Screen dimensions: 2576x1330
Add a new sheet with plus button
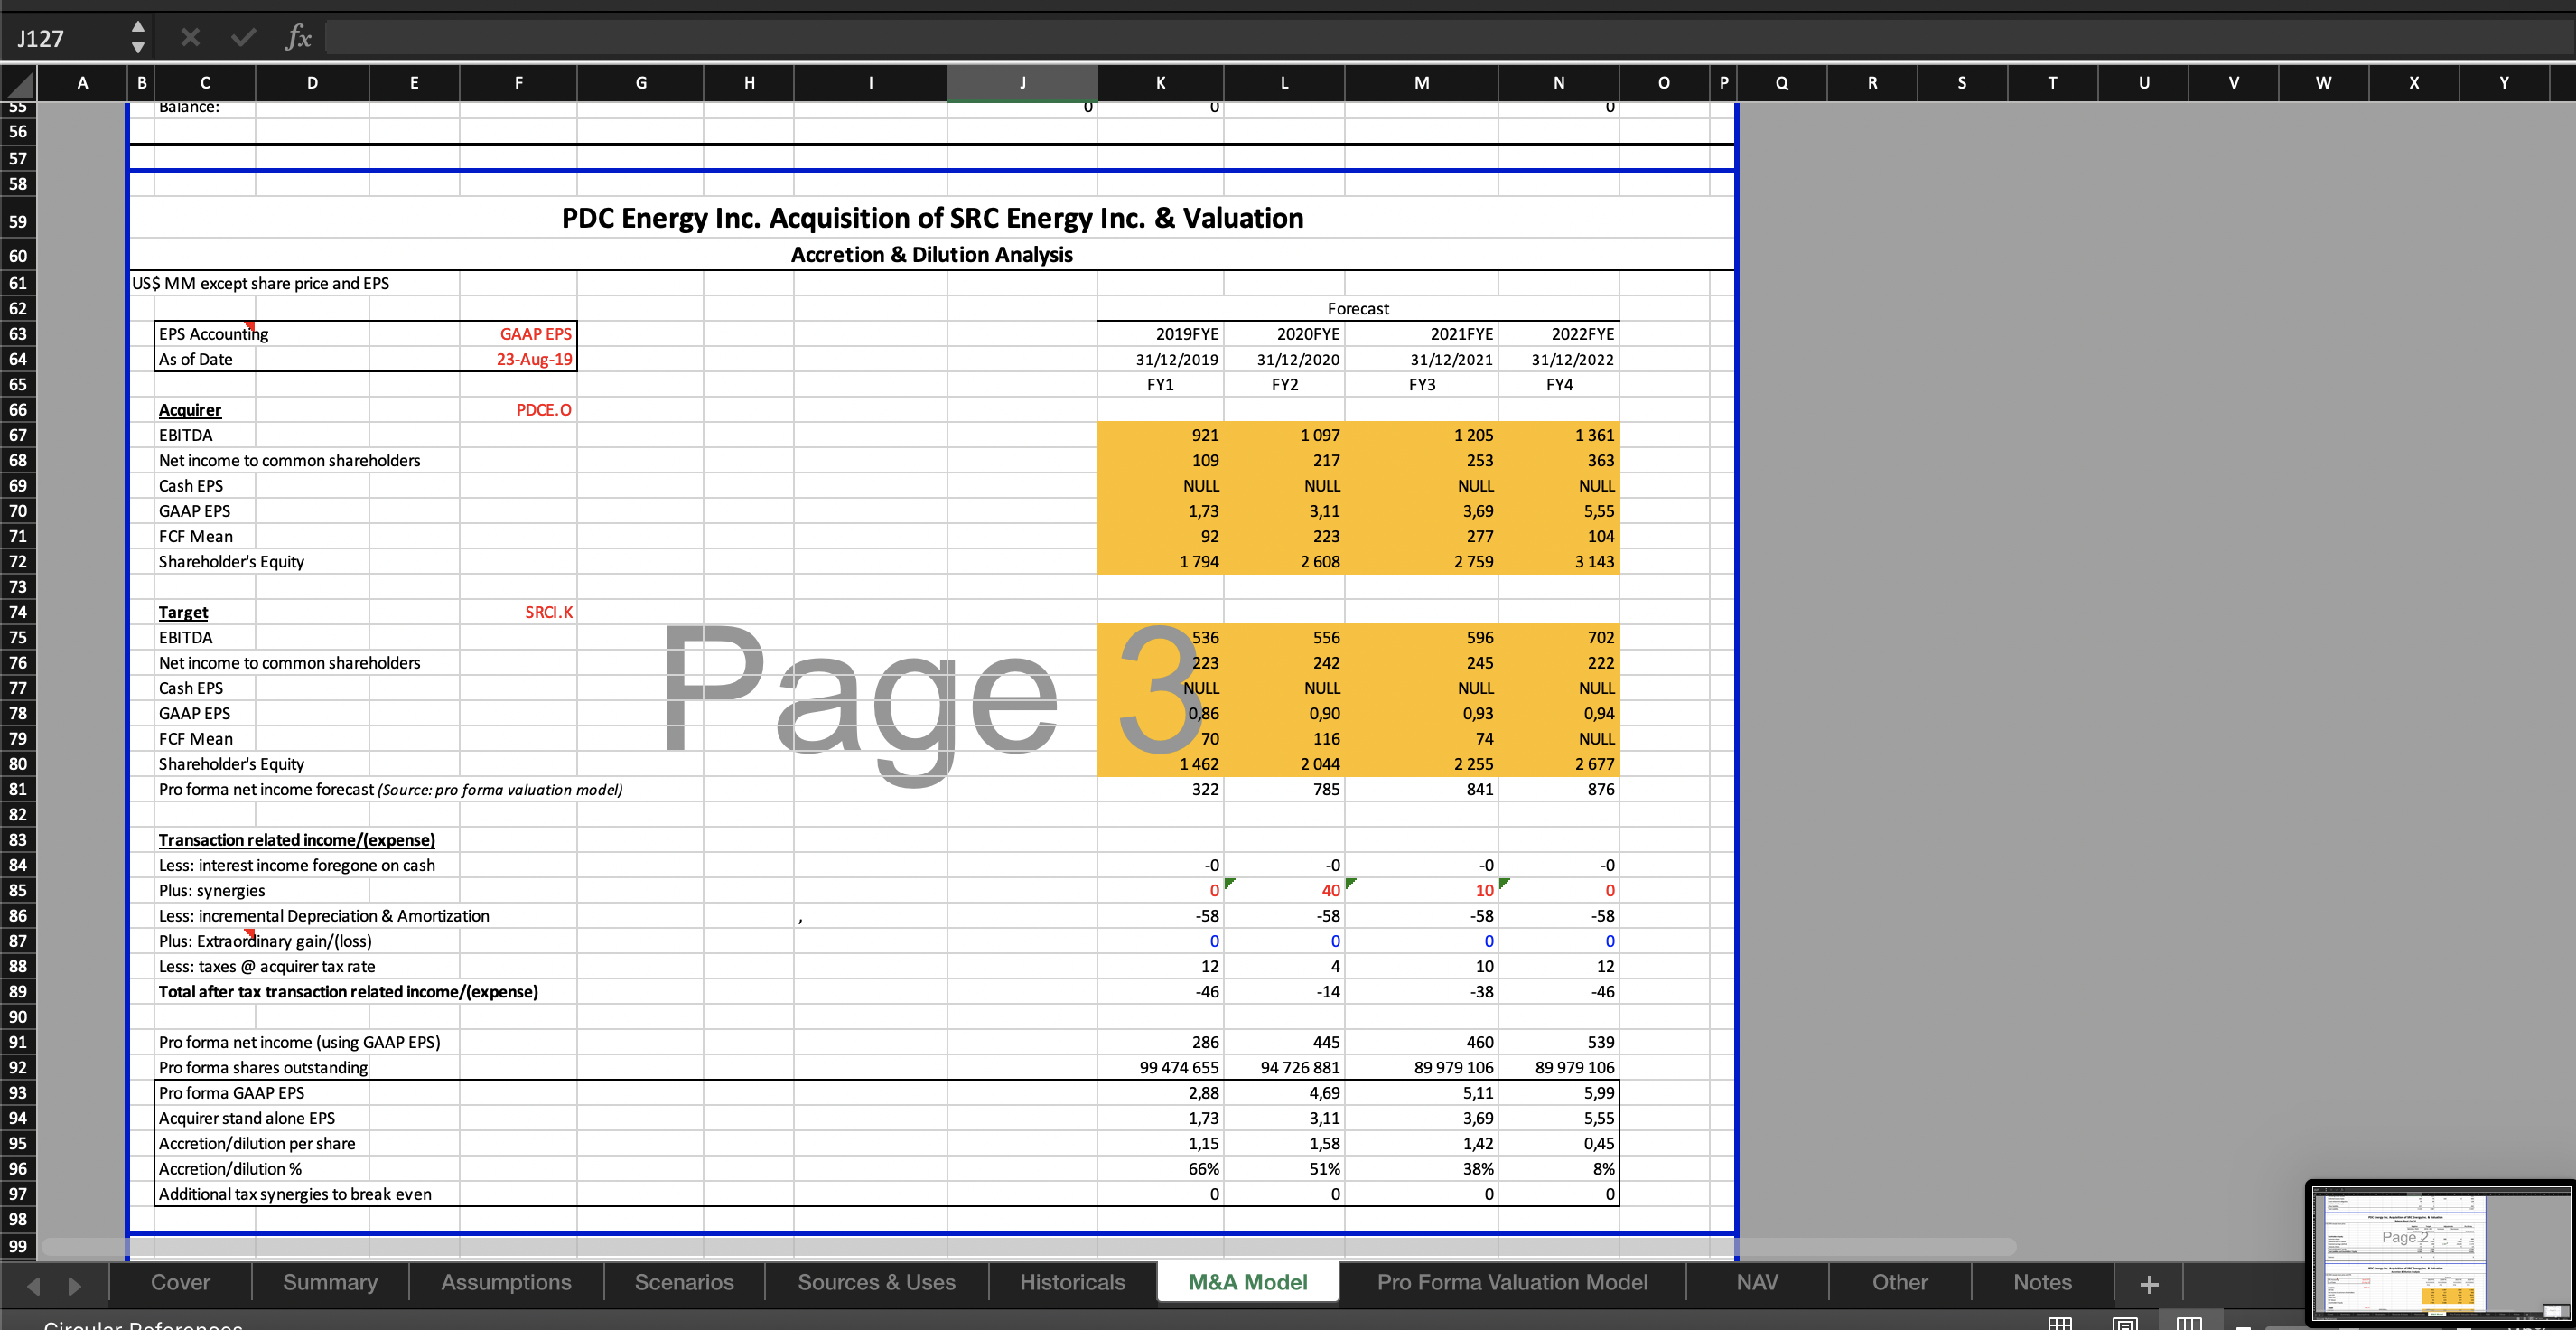[x=2149, y=1284]
